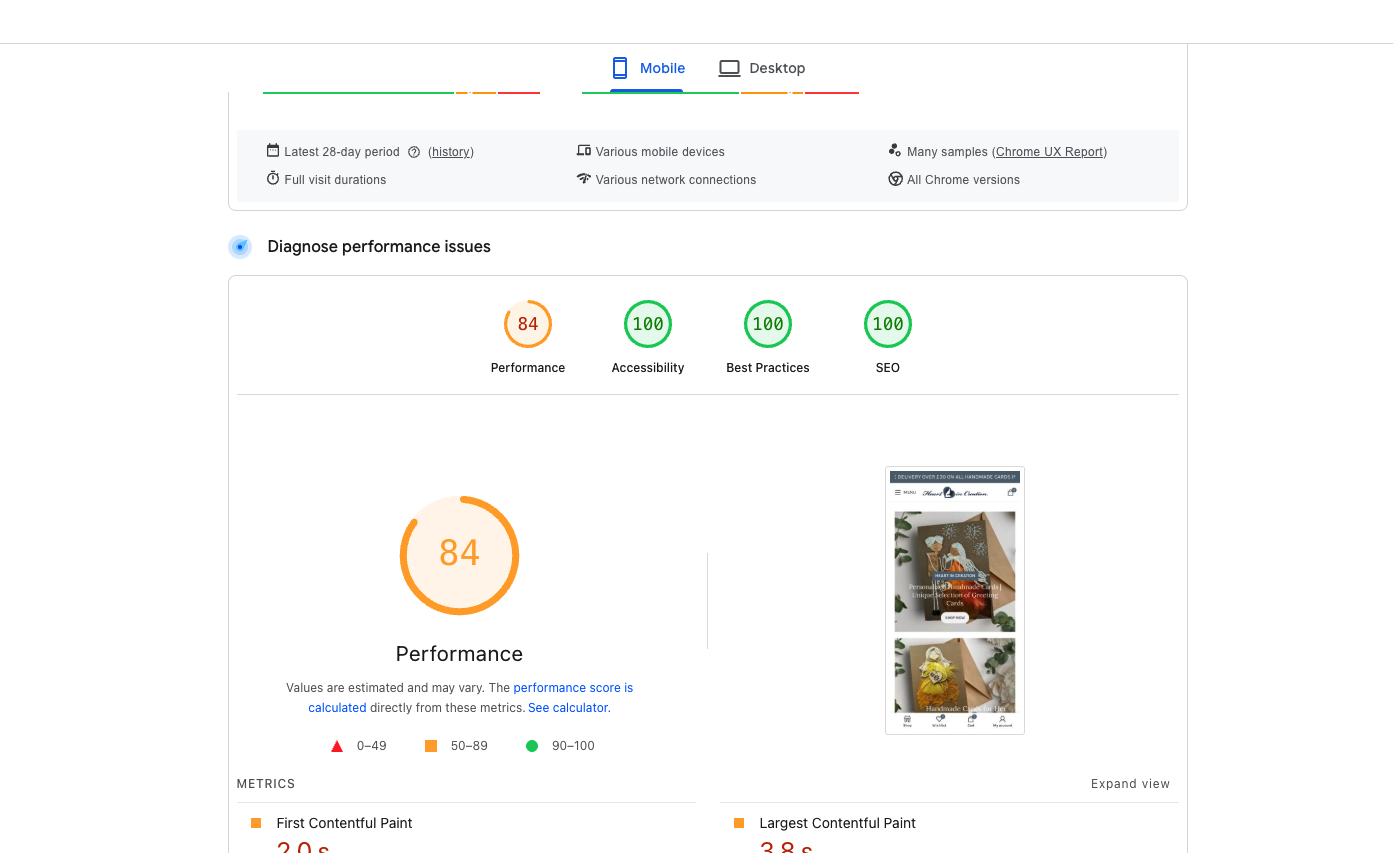Click the orange square beside First Contentful Paint
1393x853 pixels.
(x=256, y=823)
